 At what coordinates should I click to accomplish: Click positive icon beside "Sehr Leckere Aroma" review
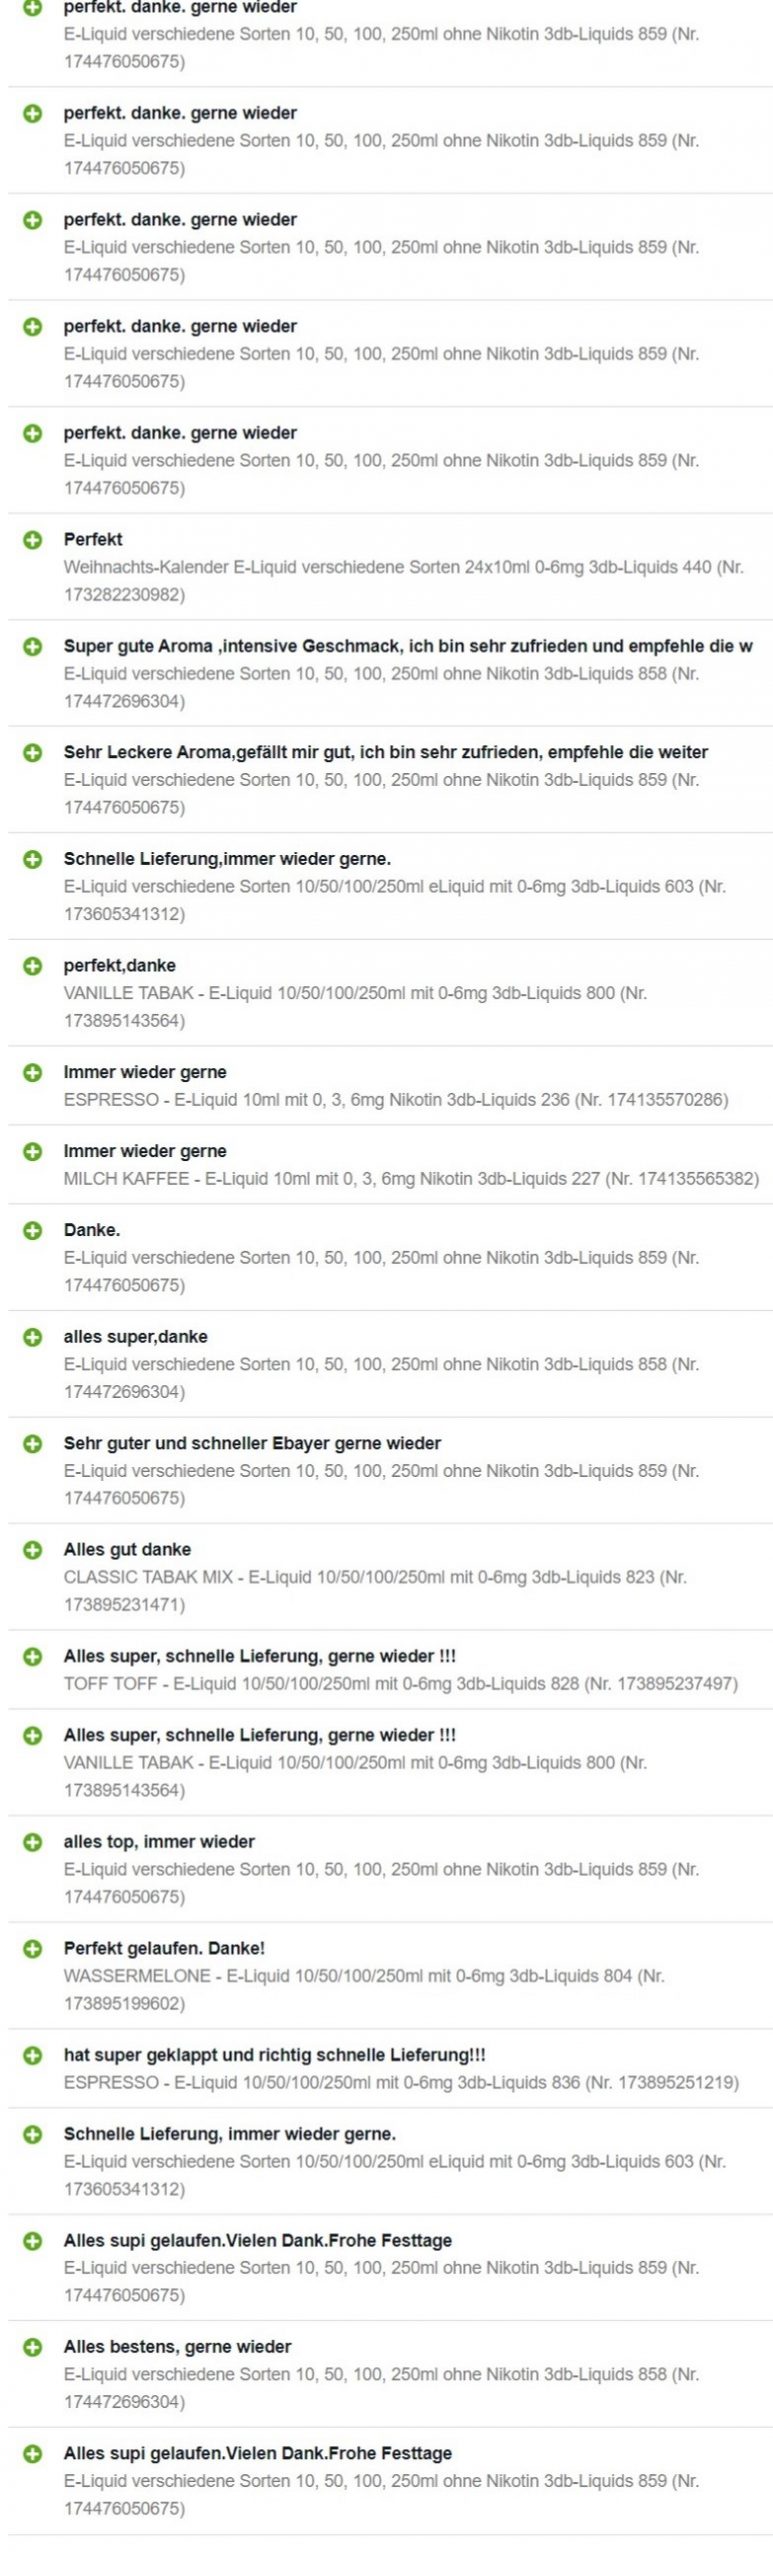pyautogui.click(x=33, y=753)
